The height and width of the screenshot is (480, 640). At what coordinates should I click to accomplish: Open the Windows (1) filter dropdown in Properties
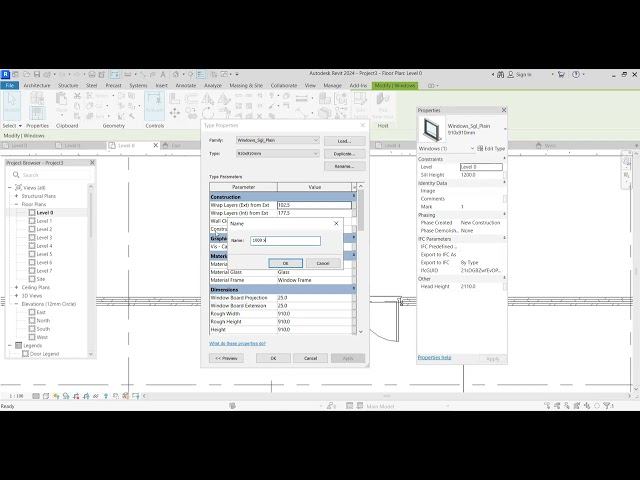(x=472, y=149)
